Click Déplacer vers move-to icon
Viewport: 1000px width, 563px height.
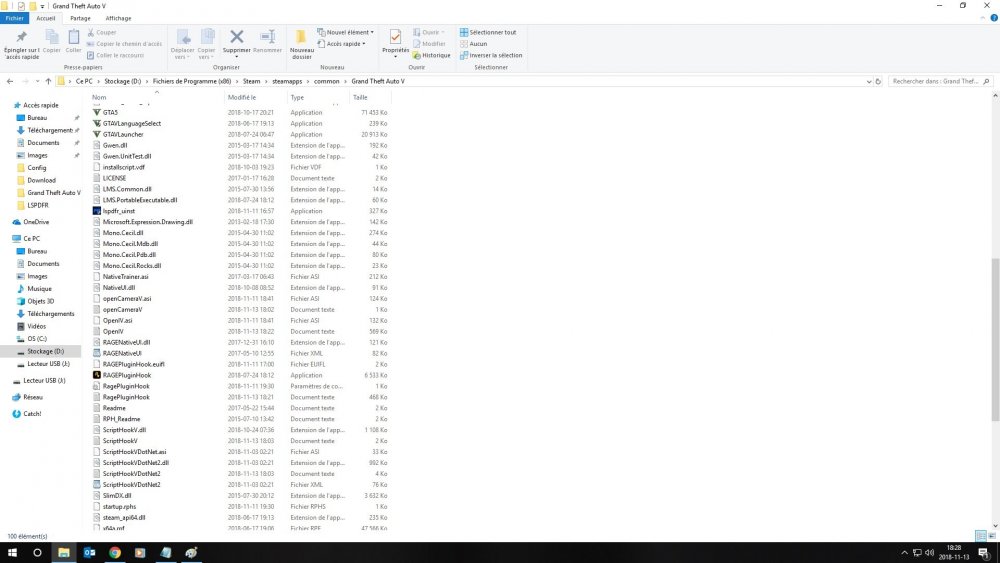pyautogui.click(x=183, y=37)
